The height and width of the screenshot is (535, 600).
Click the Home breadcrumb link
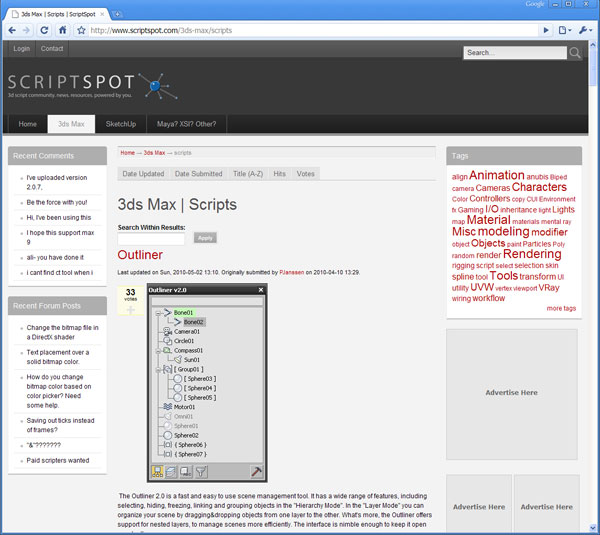click(x=127, y=153)
